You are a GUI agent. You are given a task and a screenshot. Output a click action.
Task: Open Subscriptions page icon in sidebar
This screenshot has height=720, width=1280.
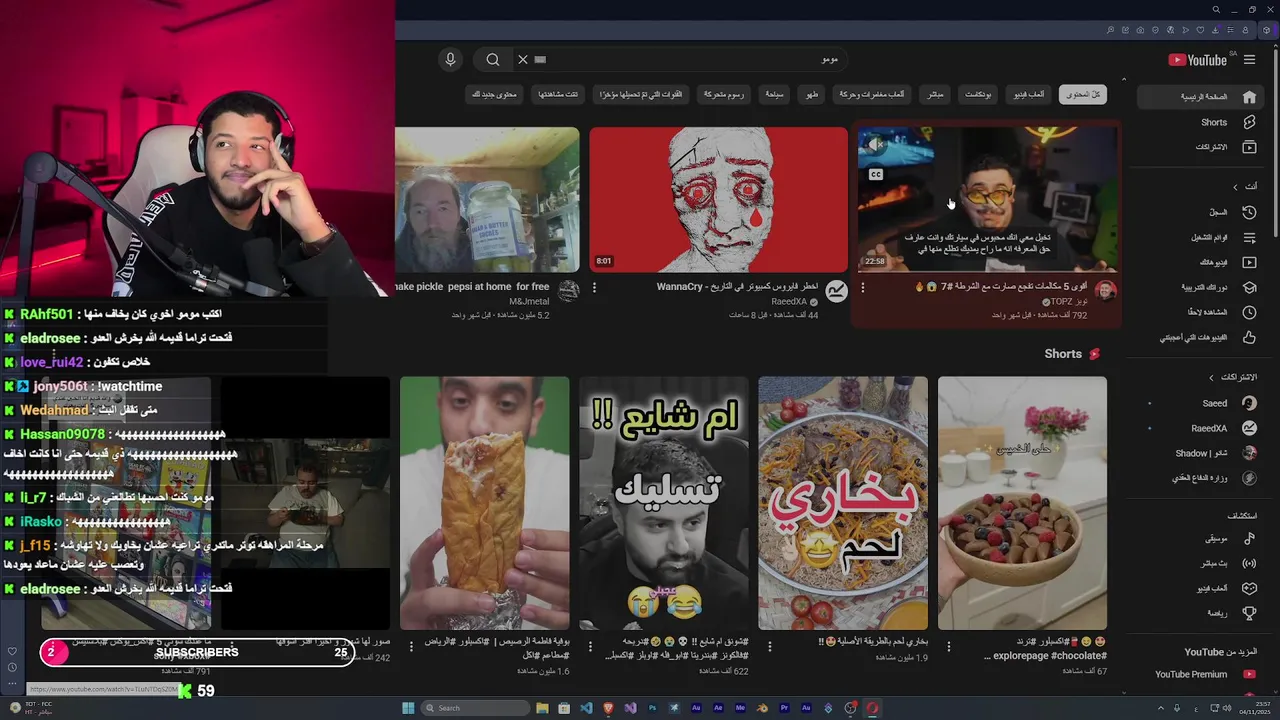[1249, 147]
